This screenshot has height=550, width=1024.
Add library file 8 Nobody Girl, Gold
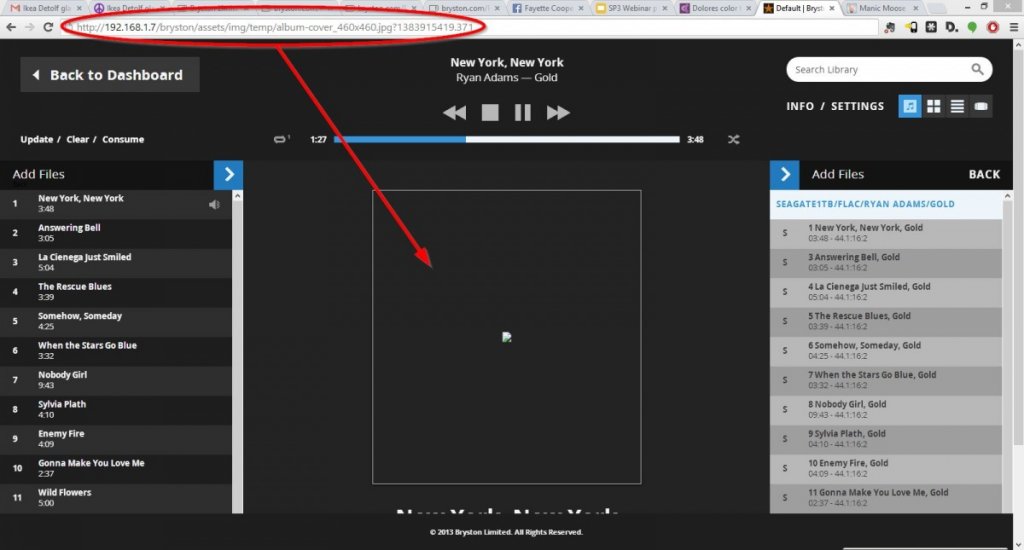point(886,409)
